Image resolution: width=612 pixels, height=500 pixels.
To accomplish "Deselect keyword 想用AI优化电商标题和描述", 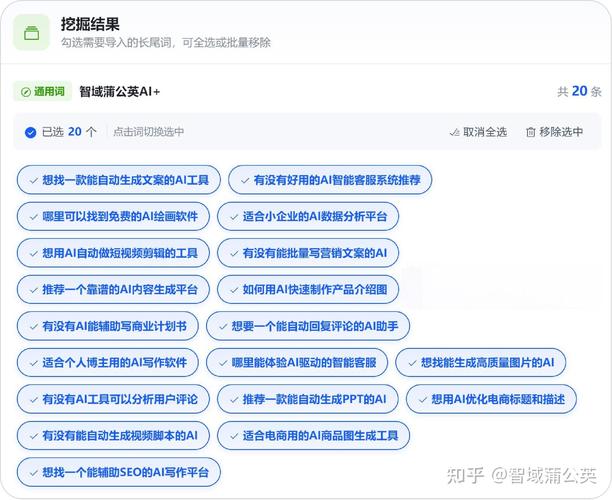I will click(x=491, y=399).
